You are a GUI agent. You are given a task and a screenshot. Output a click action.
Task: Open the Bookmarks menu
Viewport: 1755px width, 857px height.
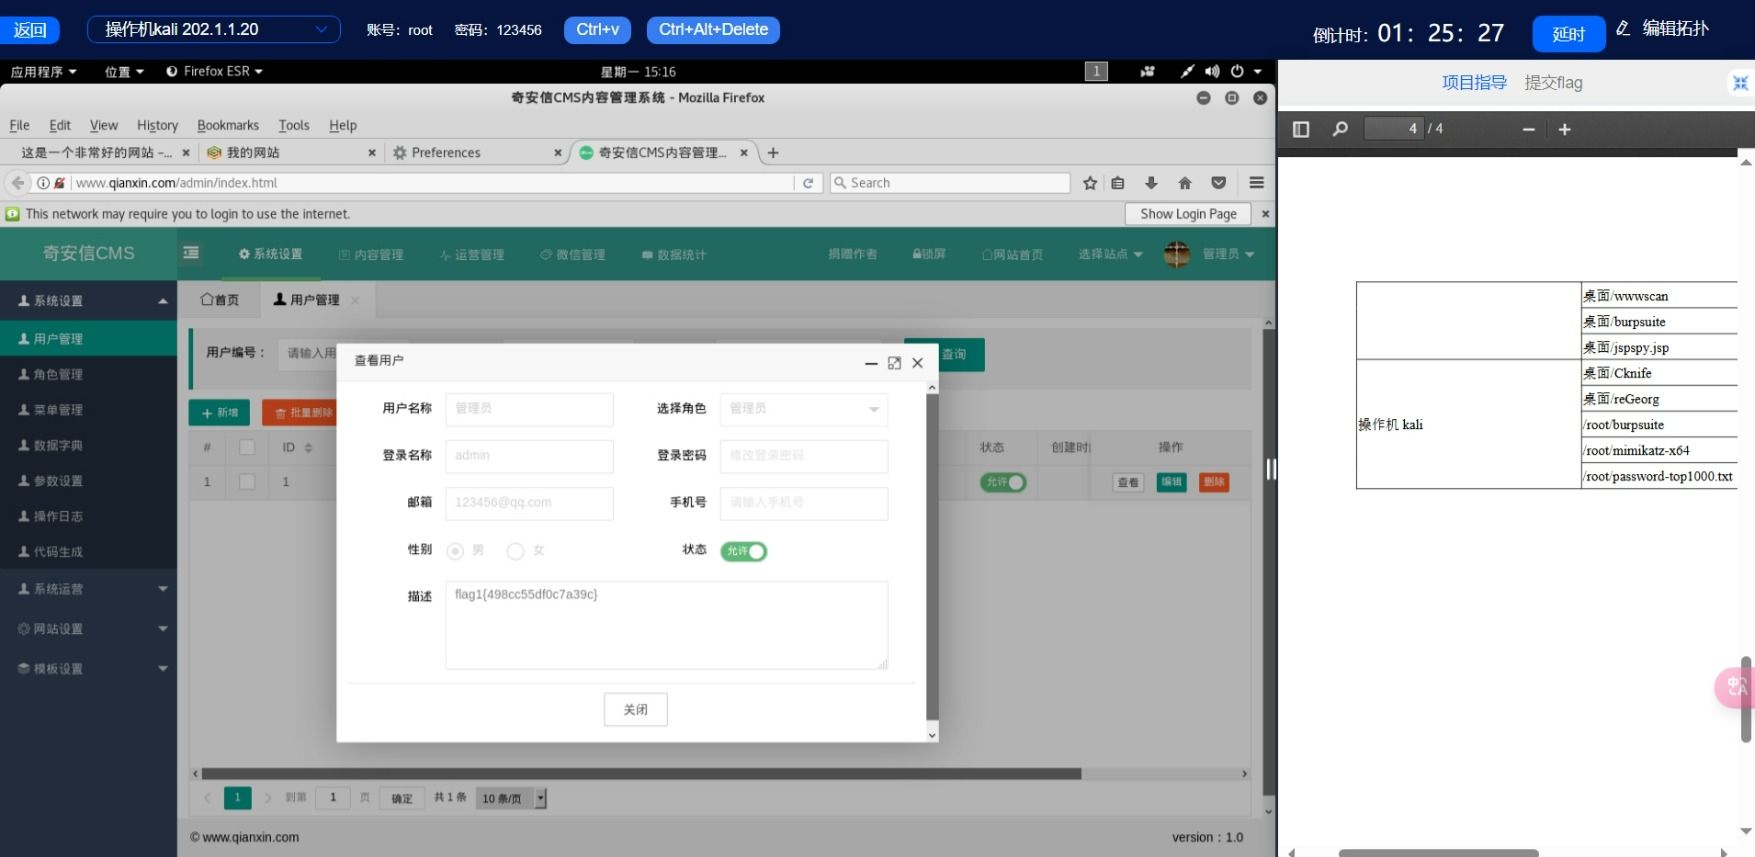point(228,125)
